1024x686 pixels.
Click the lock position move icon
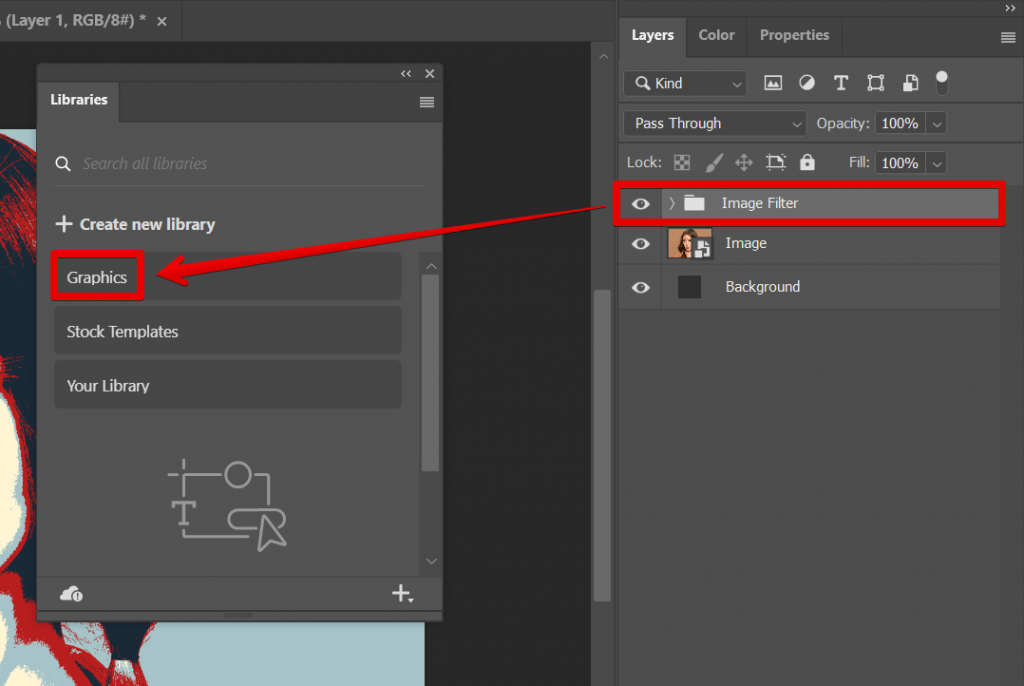point(744,163)
